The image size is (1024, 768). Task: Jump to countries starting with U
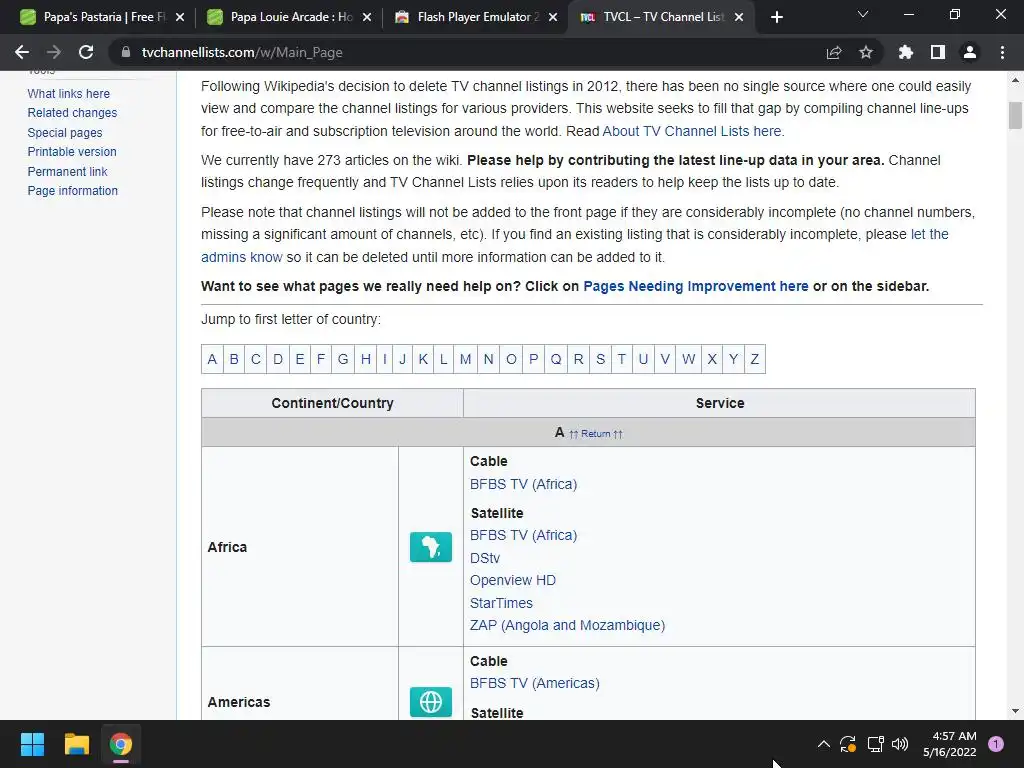(643, 359)
